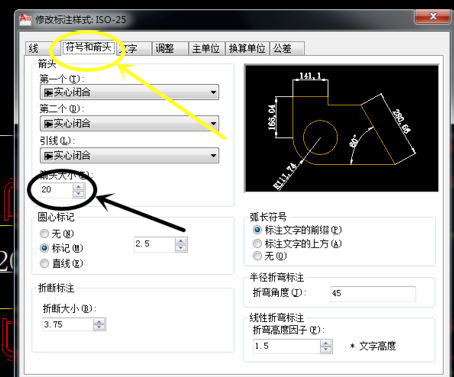Click the dimension style preview image
This screenshot has width=454, height=377.
(x=342, y=129)
